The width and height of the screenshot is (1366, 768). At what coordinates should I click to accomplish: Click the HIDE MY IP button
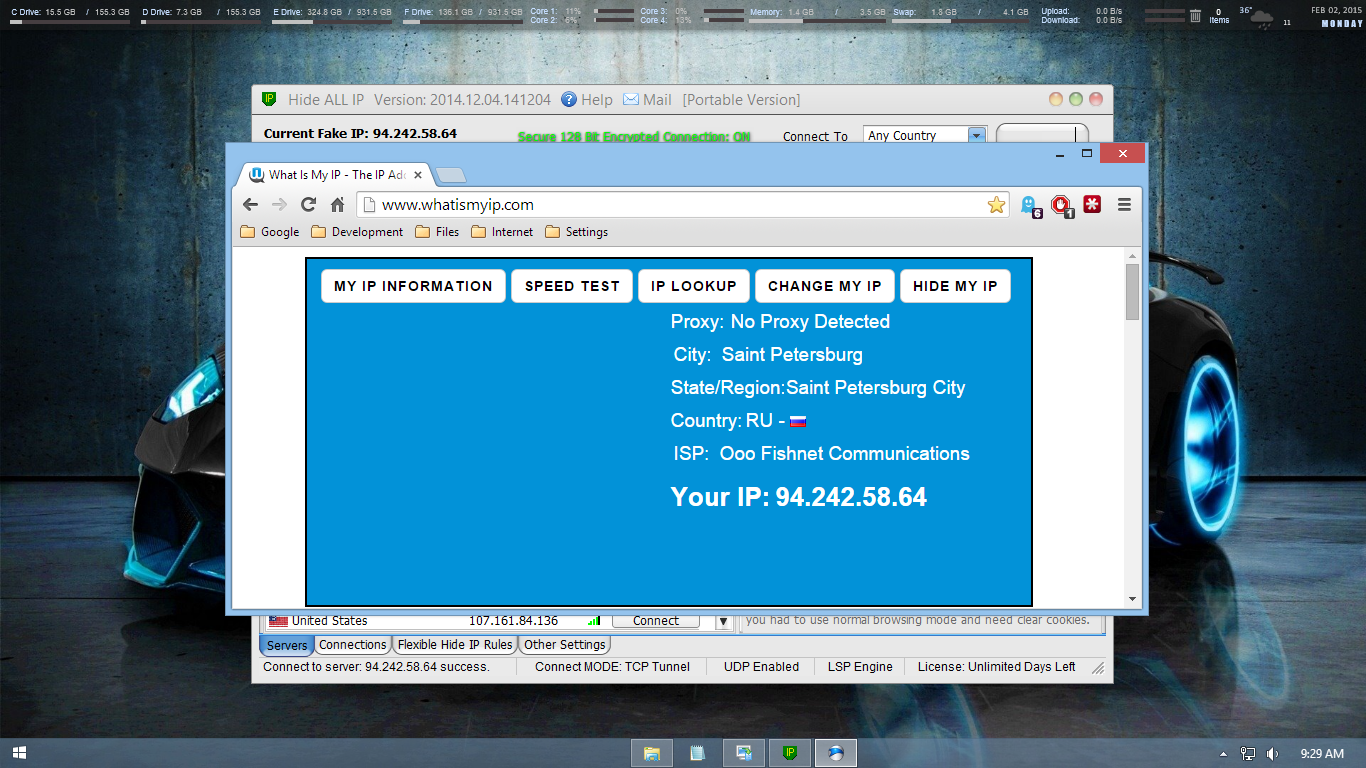(955, 286)
